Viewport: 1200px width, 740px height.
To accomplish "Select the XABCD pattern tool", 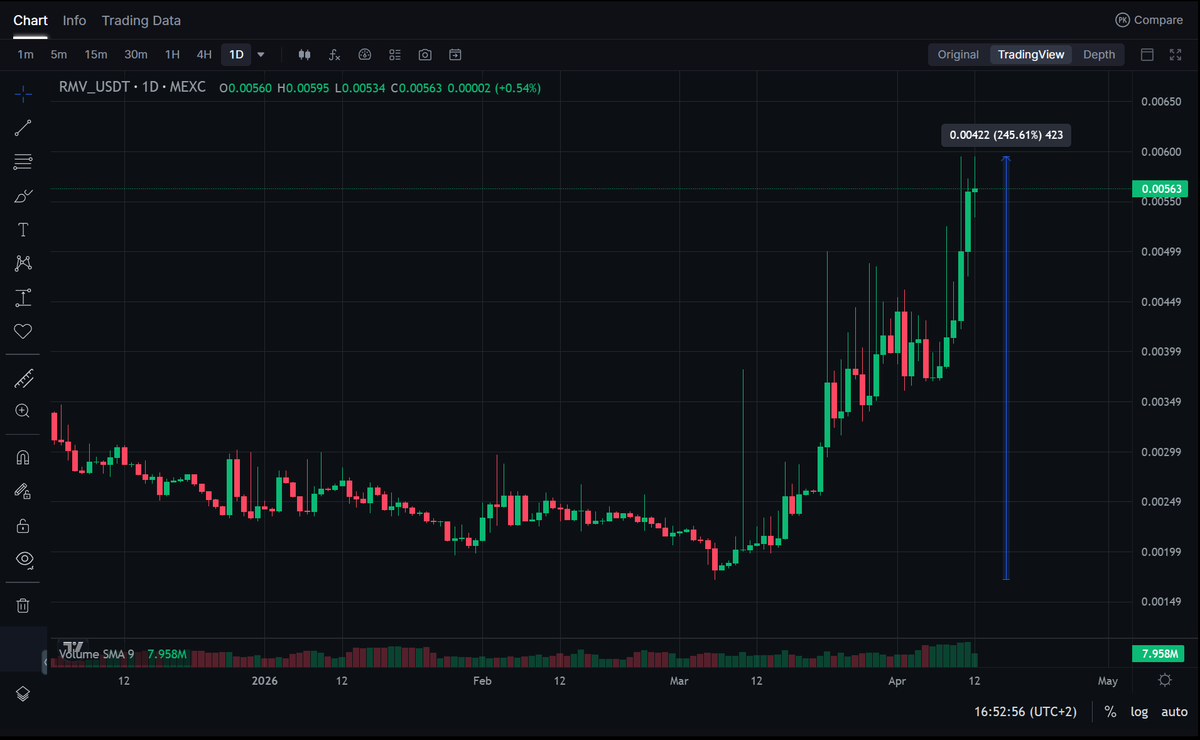I will (22, 262).
